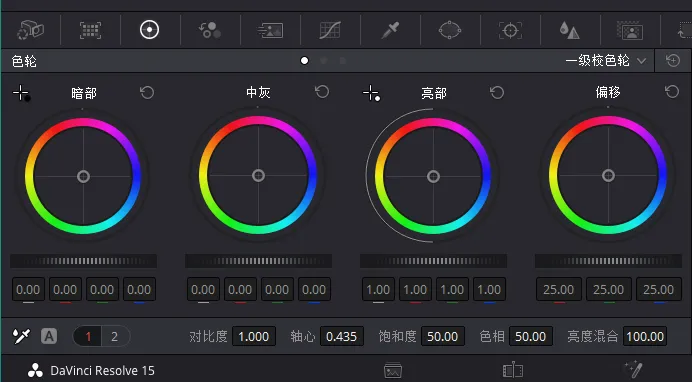Click 亮部 red channel value 1.00
Viewport: 692px width, 382px height.
415,289
